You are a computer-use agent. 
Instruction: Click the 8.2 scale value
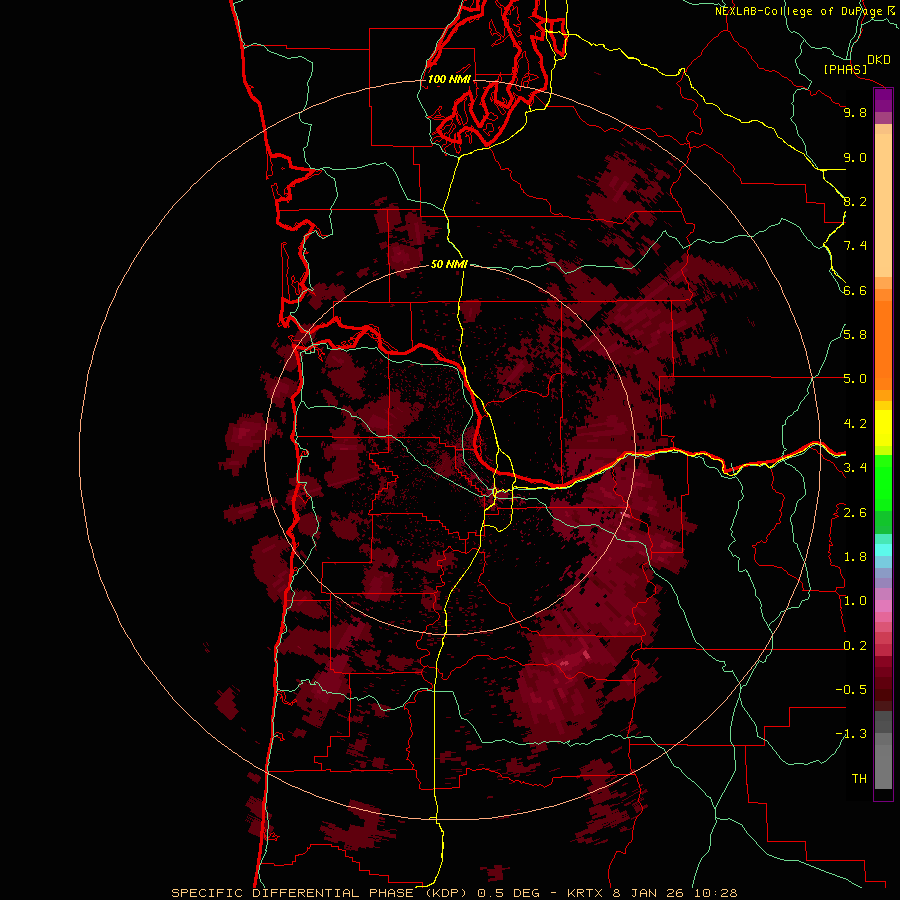[x=855, y=201]
